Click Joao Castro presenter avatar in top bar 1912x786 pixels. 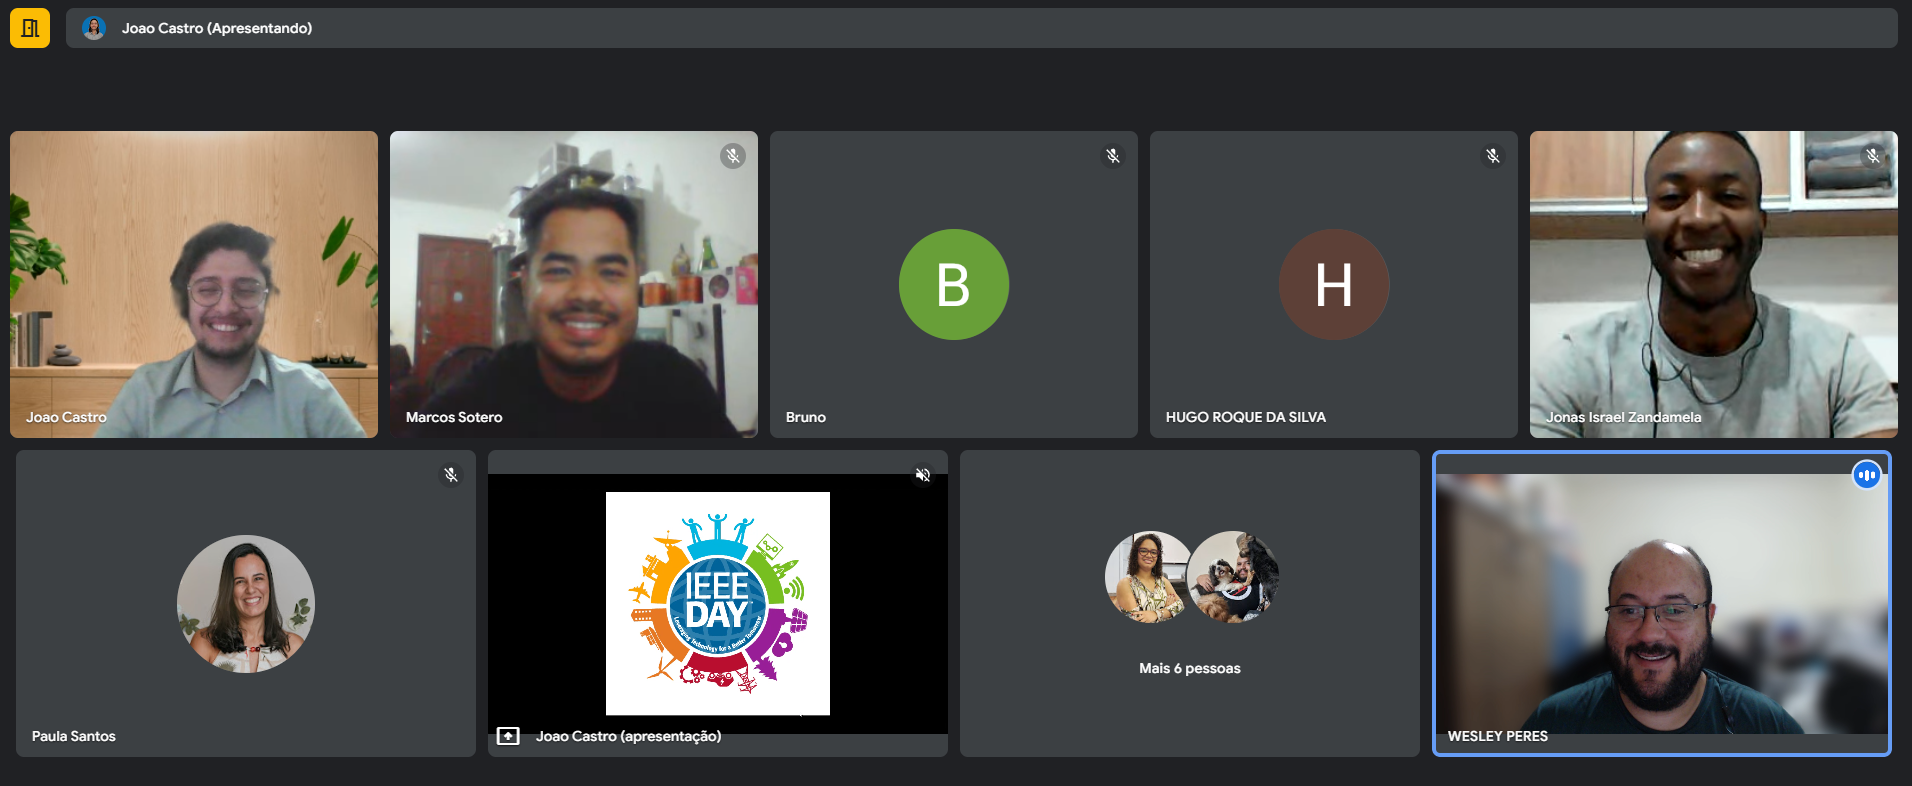tap(94, 28)
